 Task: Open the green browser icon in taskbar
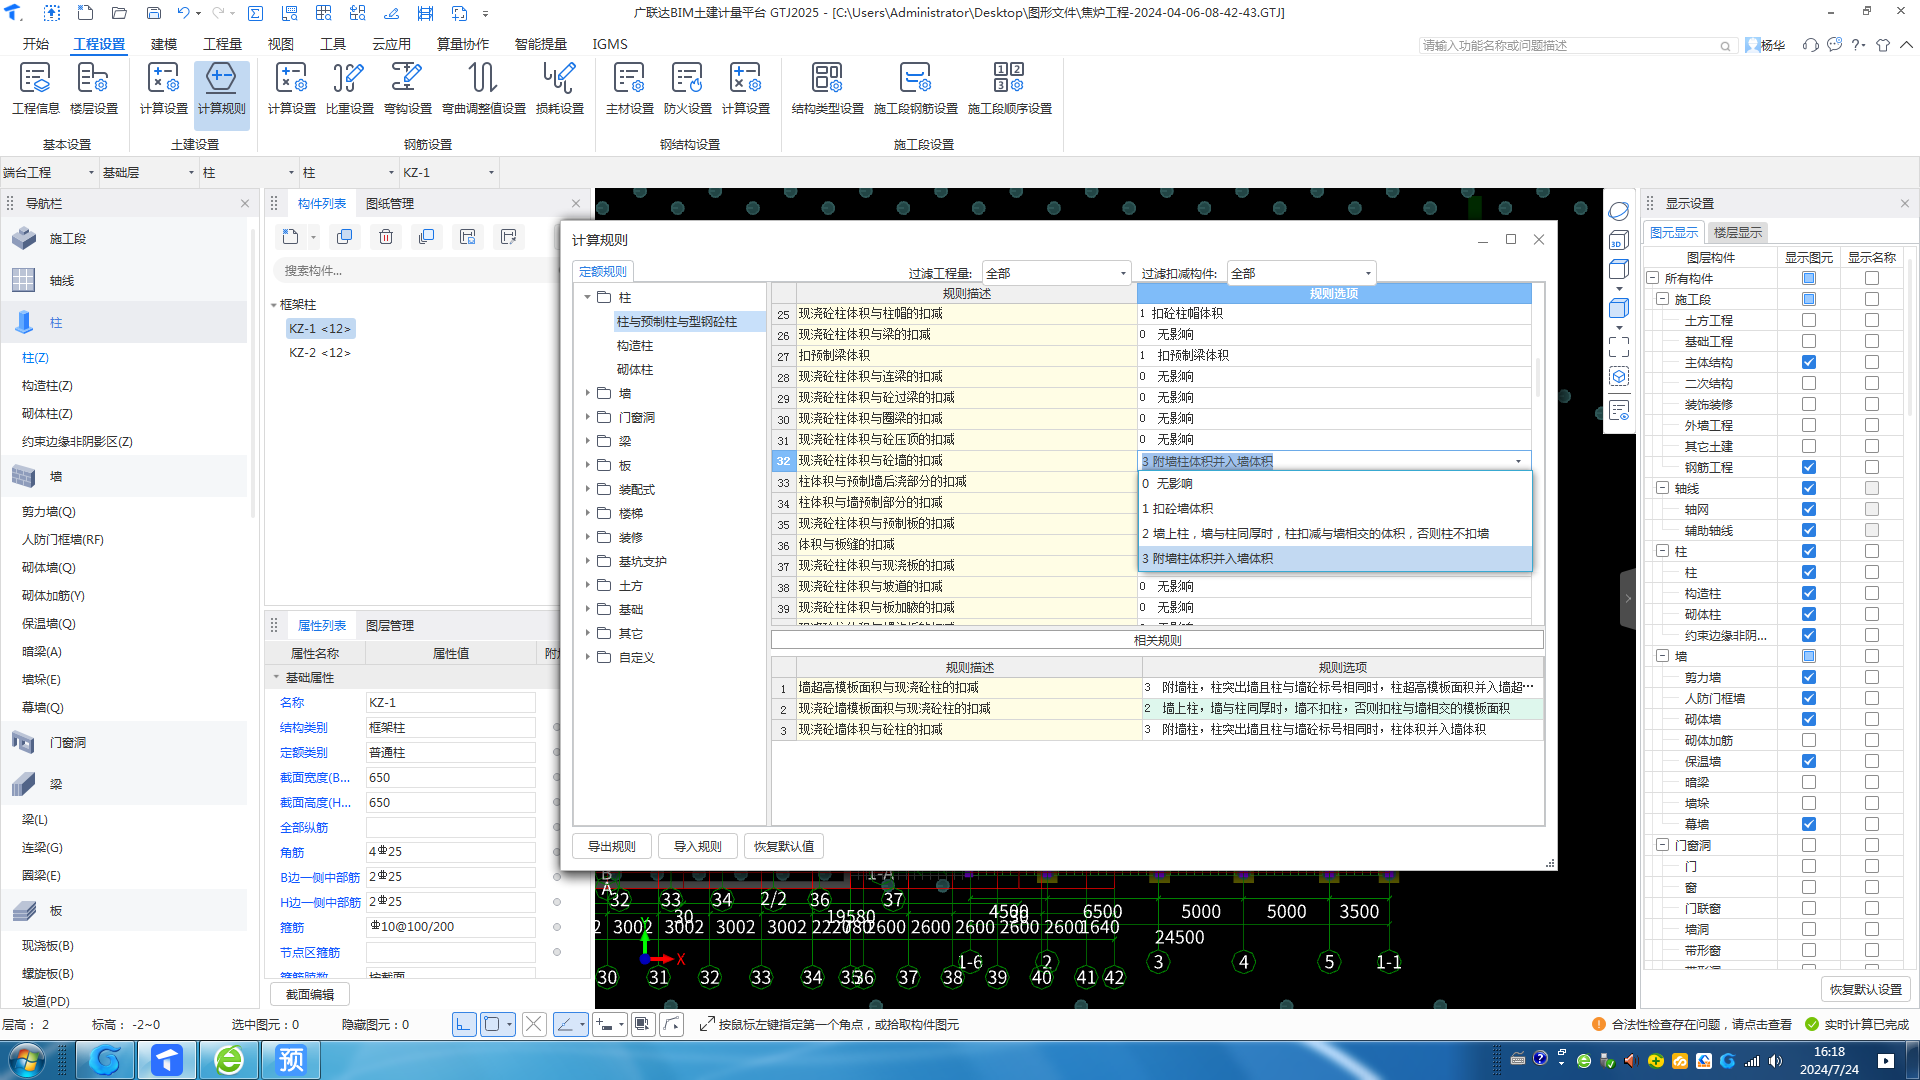[x=229, y=1060]
